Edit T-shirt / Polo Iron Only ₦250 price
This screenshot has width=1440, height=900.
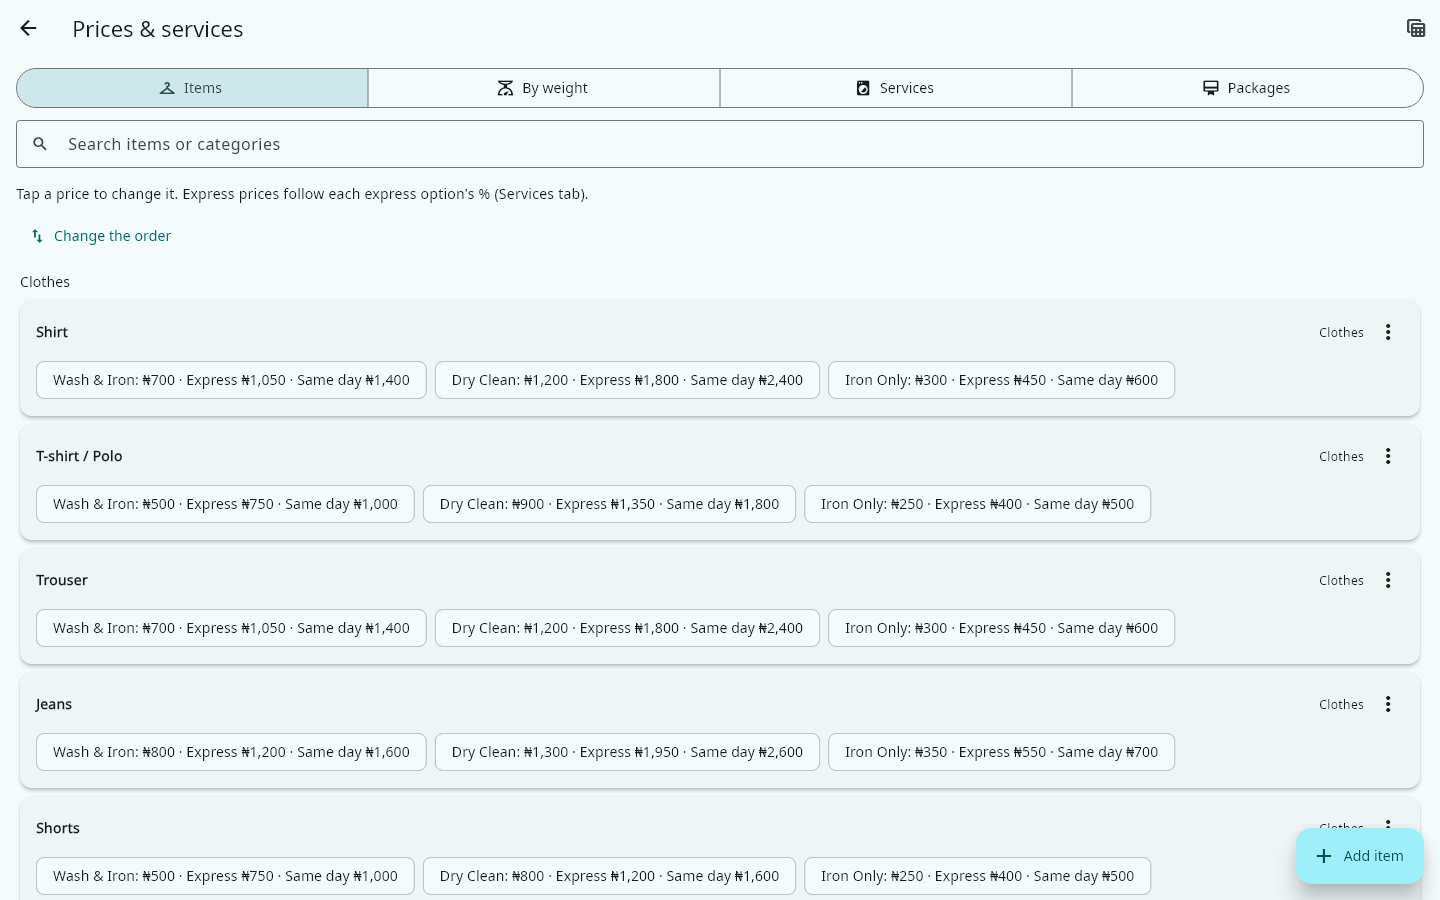977,504
